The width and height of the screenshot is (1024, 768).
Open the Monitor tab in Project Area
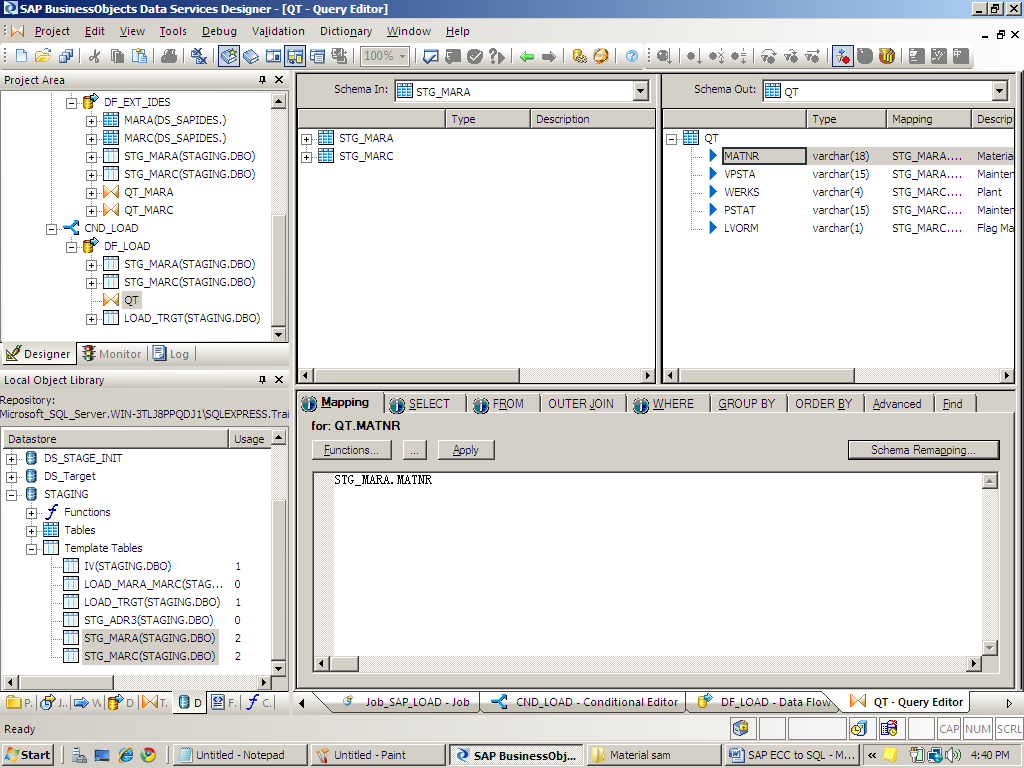pyautogui.click(x=112, y=354)
